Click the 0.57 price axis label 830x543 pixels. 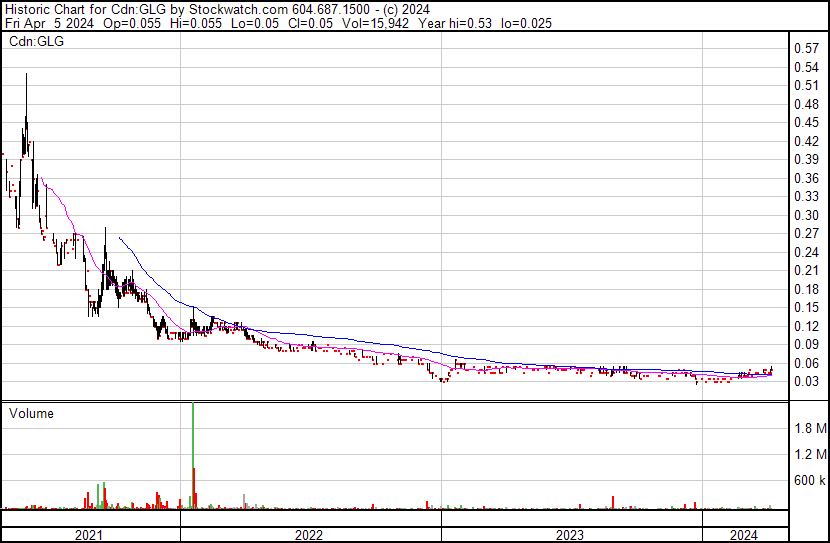point(807,49)
